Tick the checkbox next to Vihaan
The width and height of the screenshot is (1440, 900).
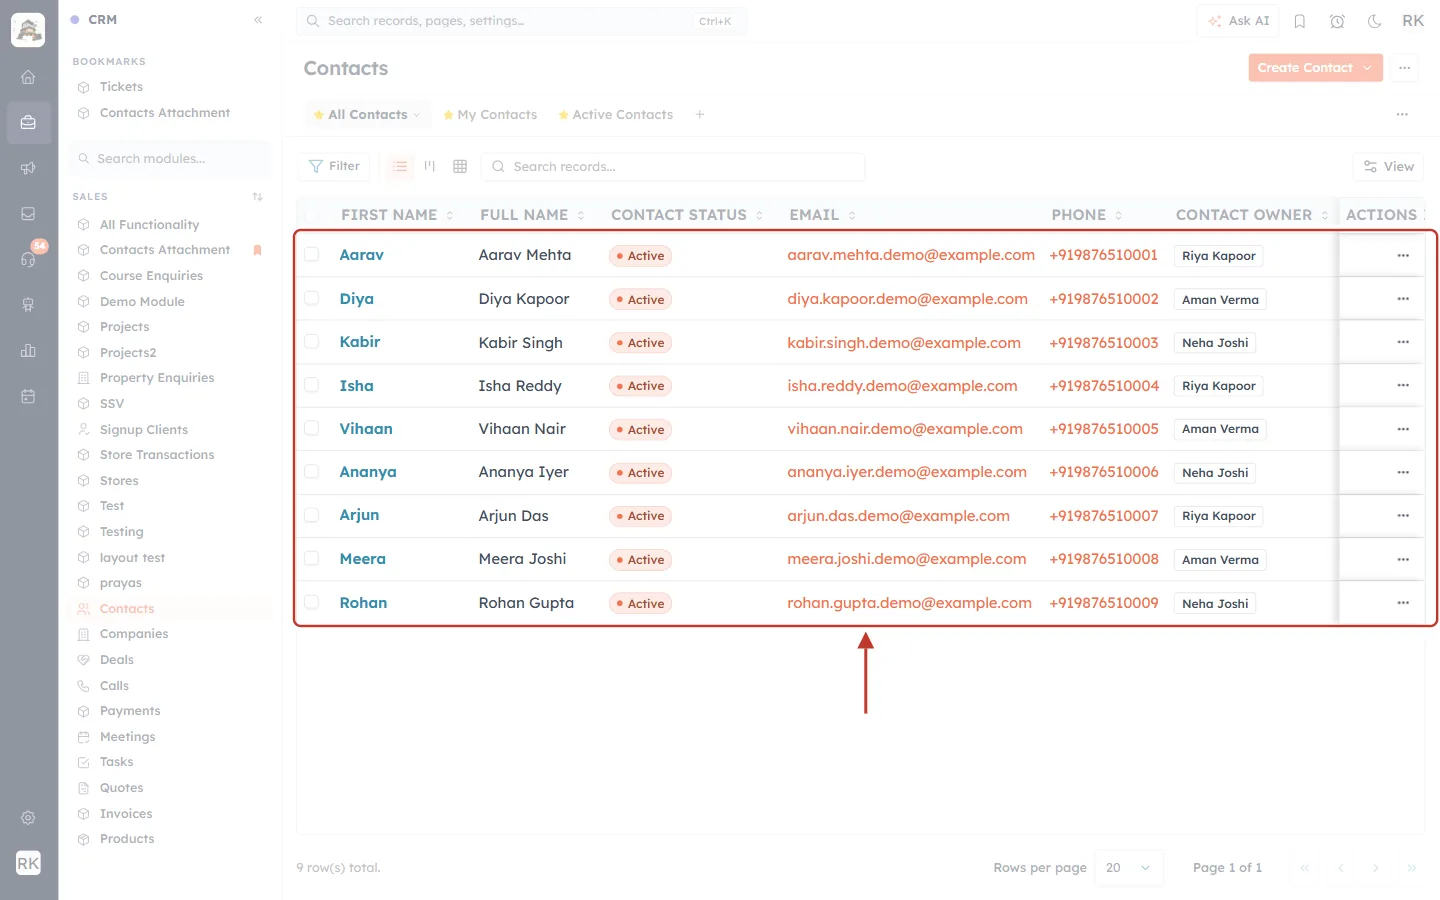(x=312, y=429)
